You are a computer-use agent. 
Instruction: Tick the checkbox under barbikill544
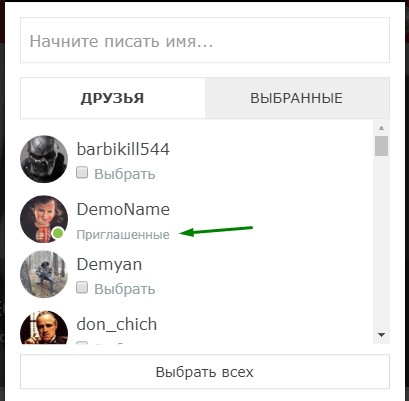click(x=82, y=173)
